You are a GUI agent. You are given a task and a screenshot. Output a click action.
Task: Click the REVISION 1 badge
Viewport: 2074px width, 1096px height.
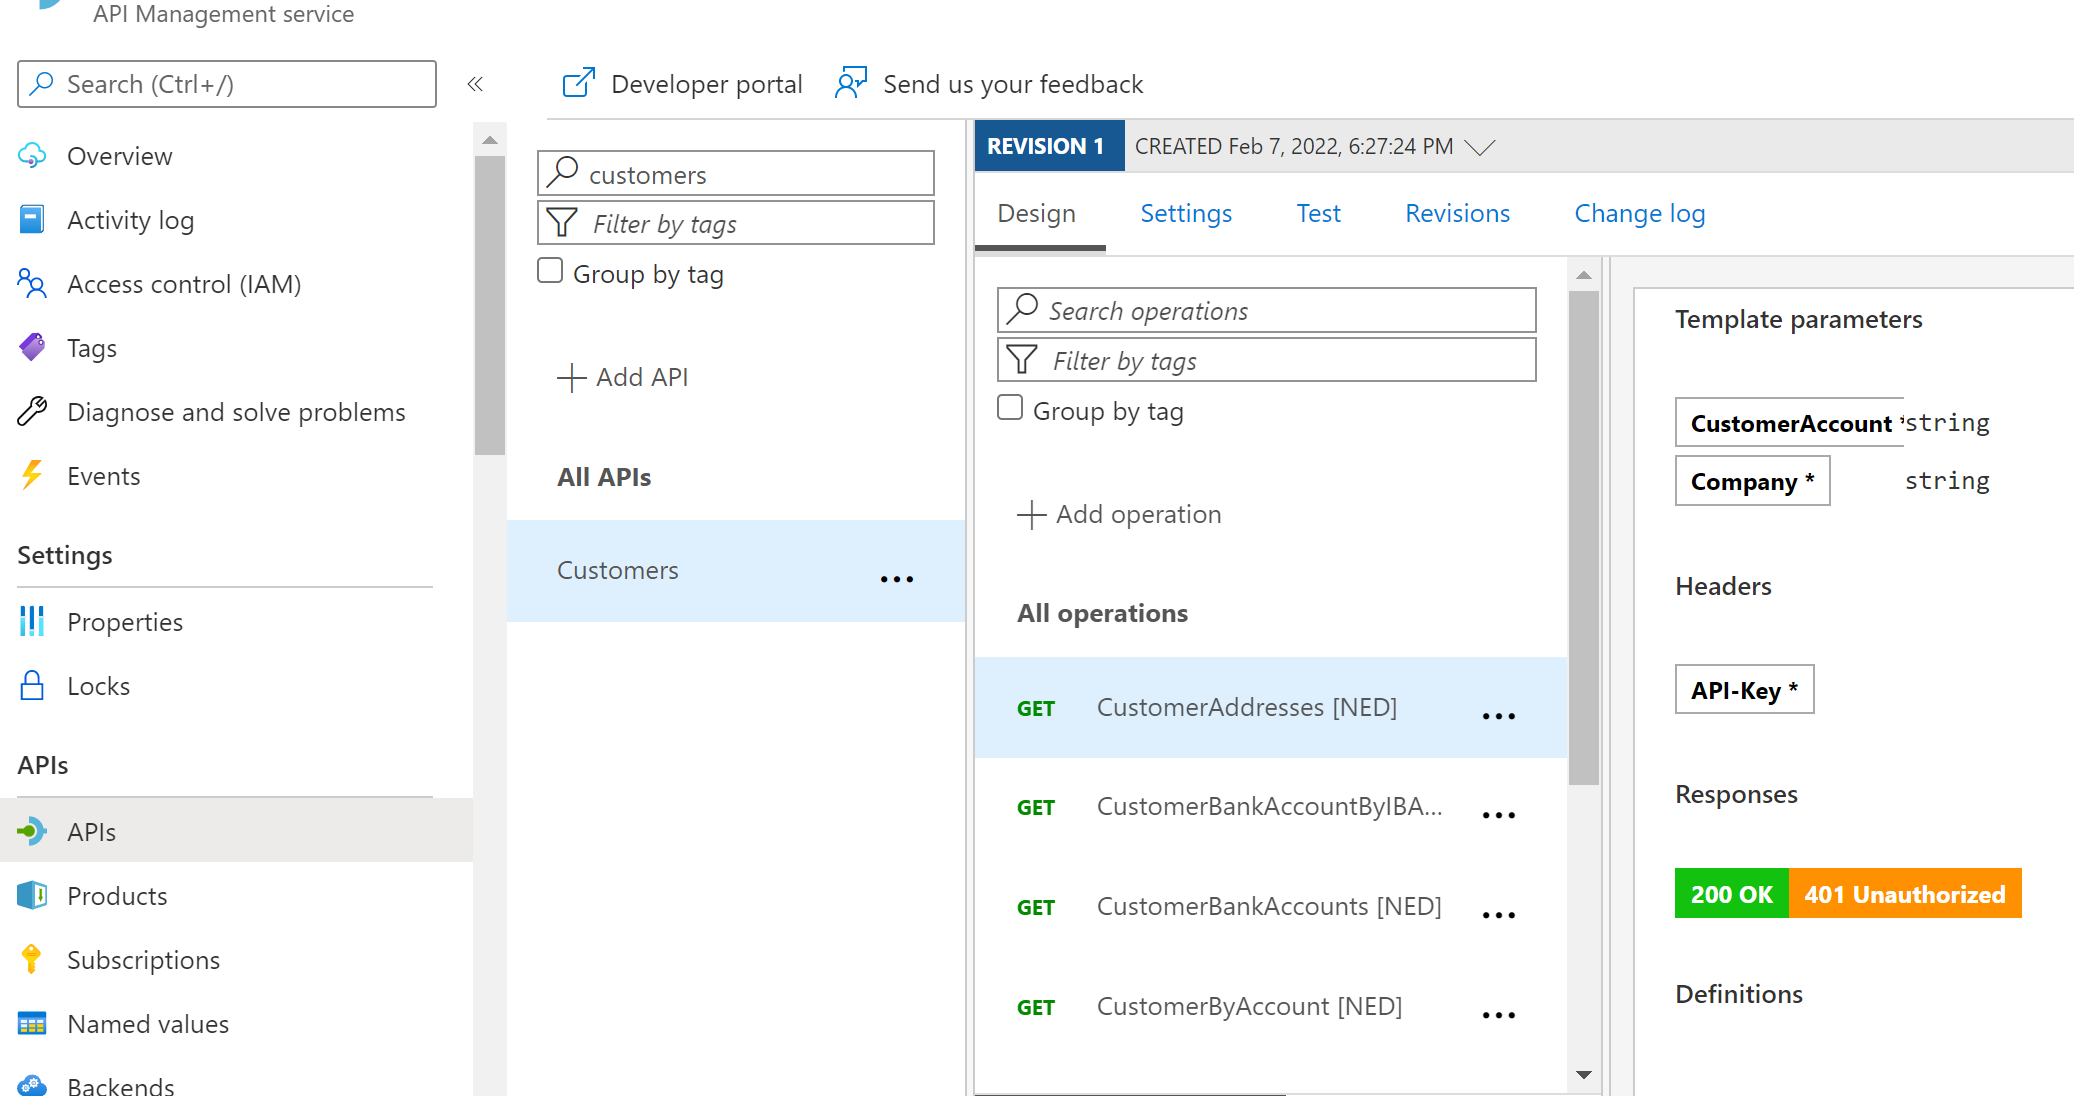coord(1049,146)
